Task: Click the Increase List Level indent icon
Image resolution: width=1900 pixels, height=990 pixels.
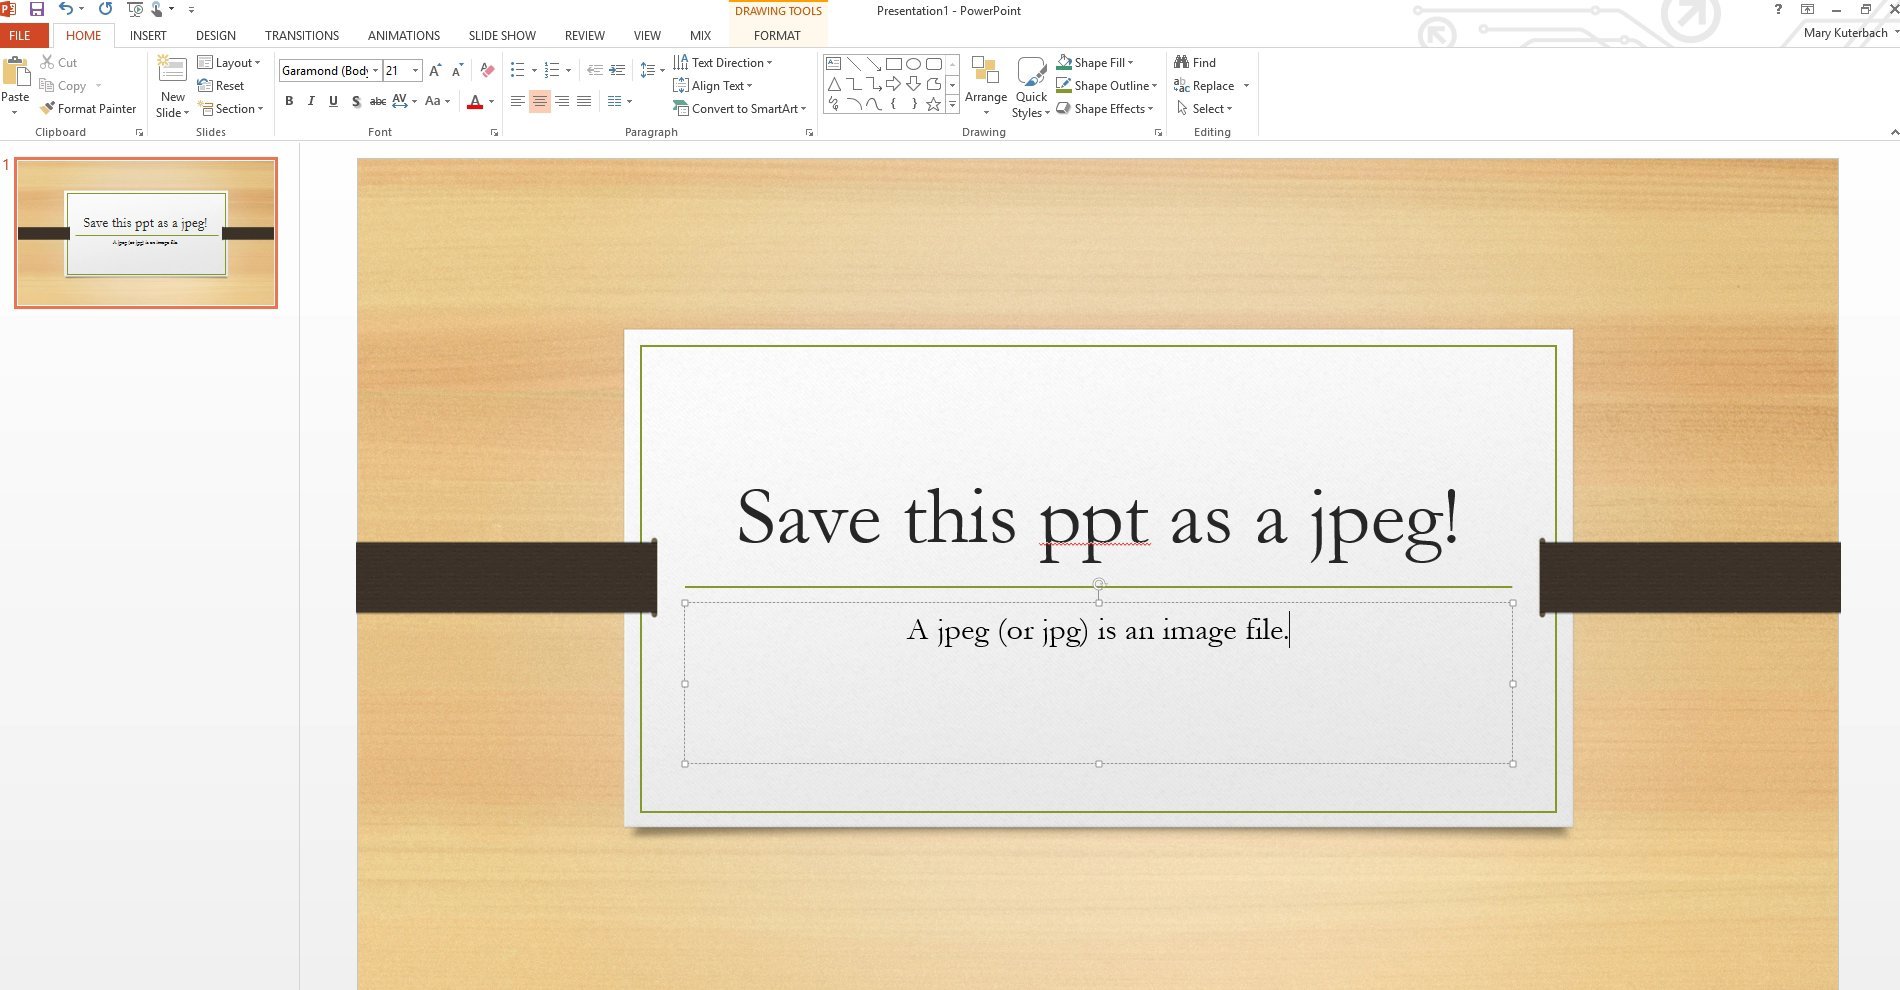Action: pyautogui.click(x=617, y=70)
